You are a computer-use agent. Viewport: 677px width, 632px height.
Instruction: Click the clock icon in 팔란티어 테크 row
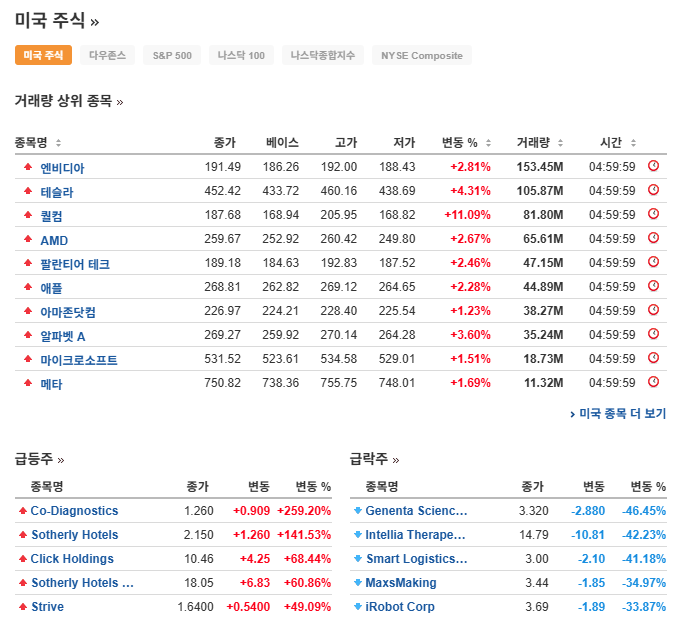[653, 262]
